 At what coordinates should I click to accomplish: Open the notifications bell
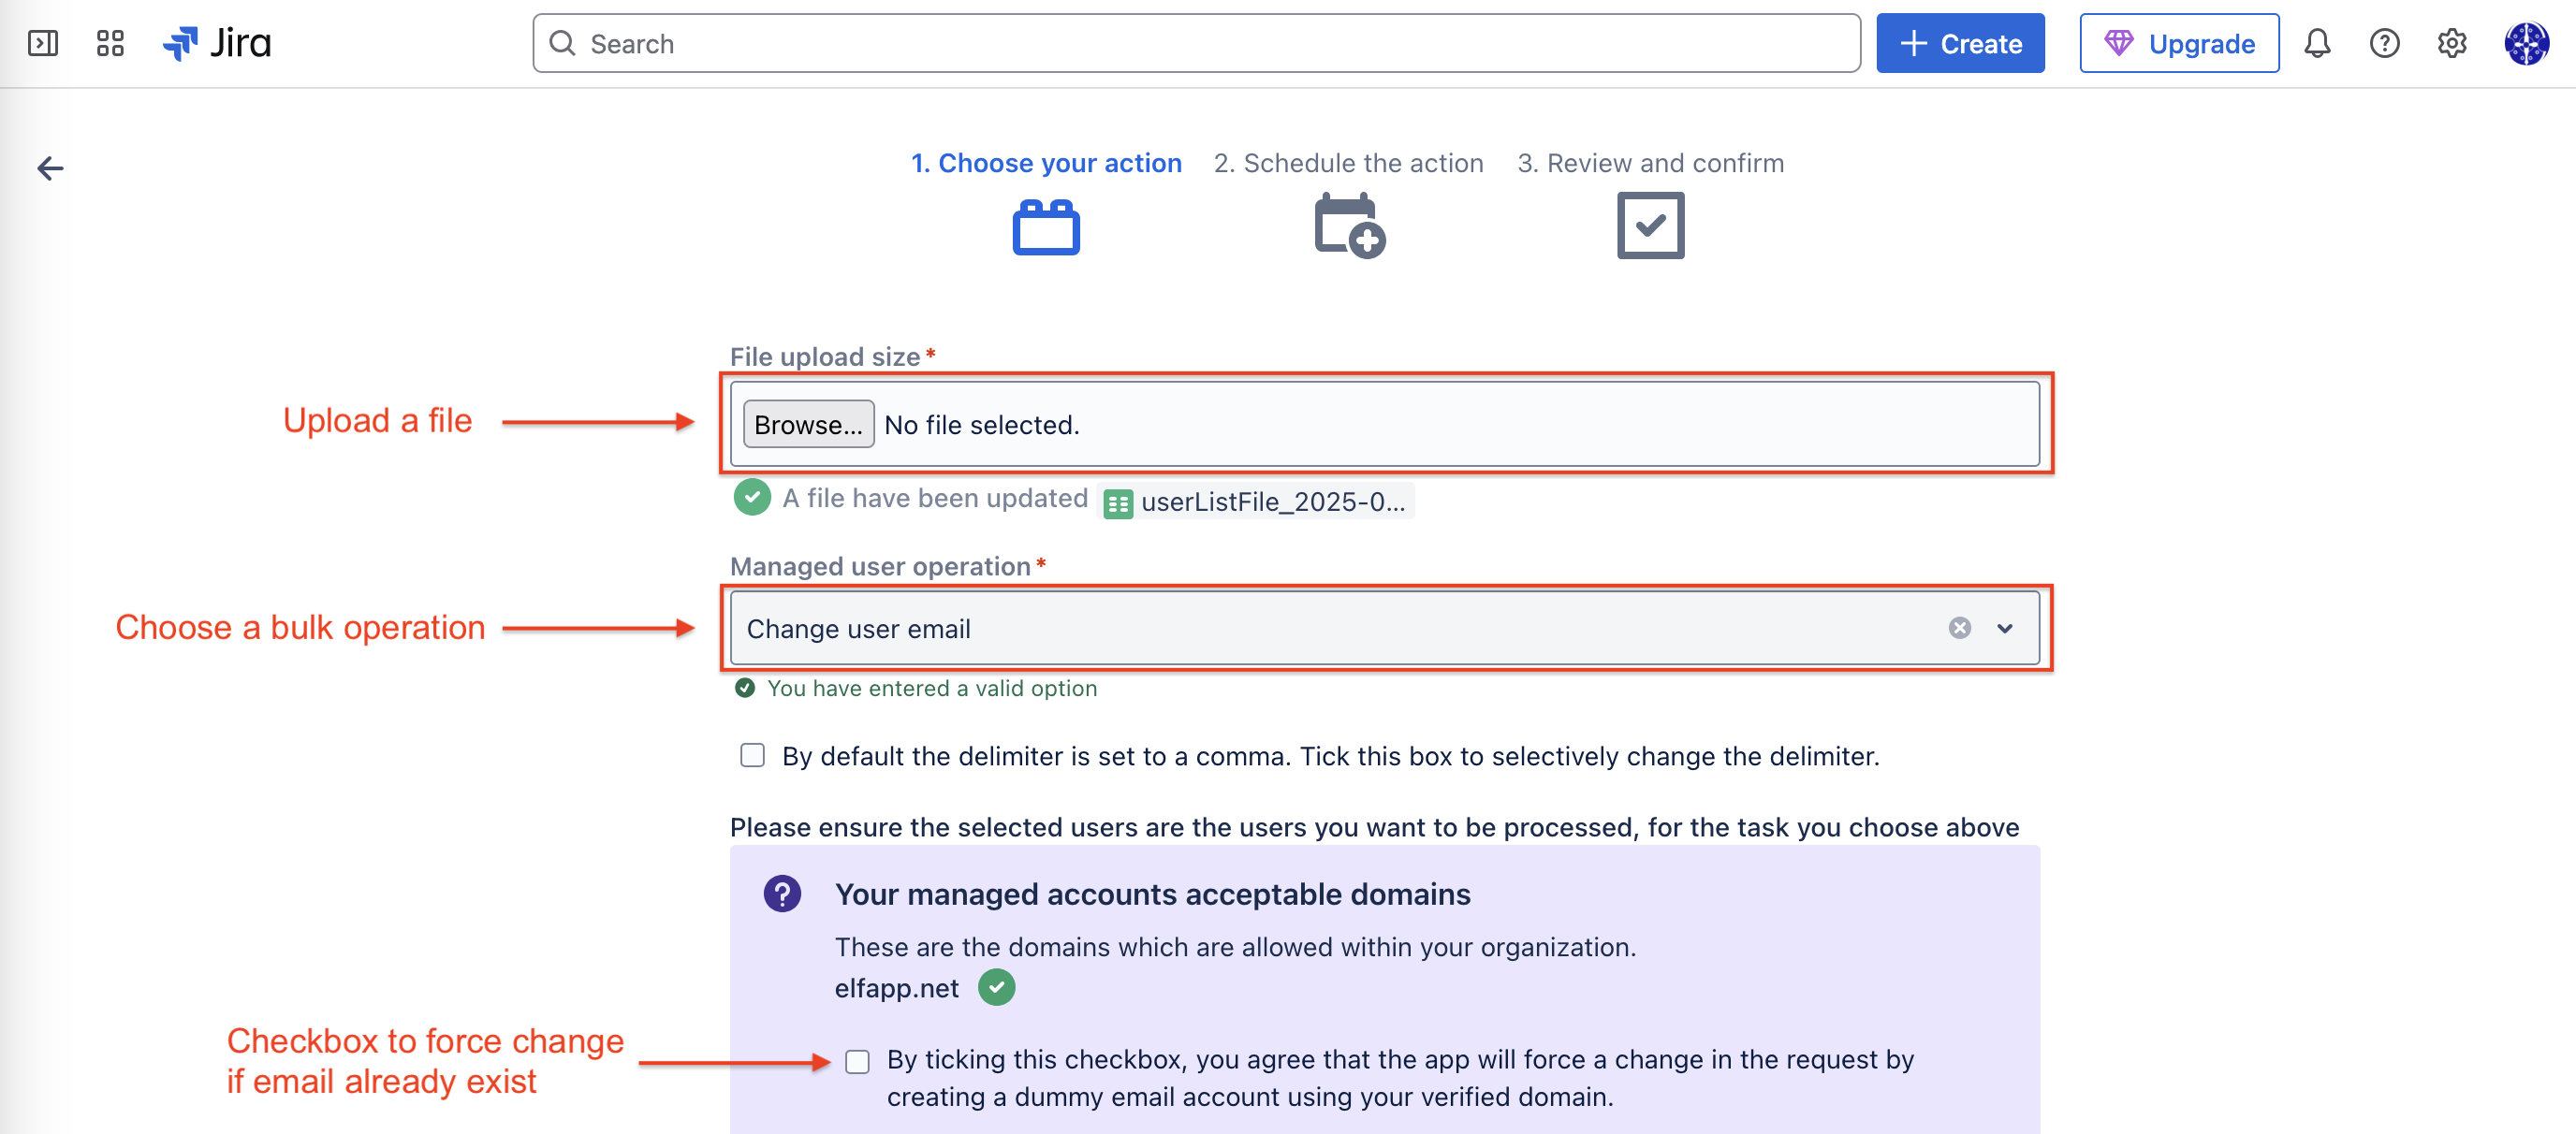(x=2317, y=43)
